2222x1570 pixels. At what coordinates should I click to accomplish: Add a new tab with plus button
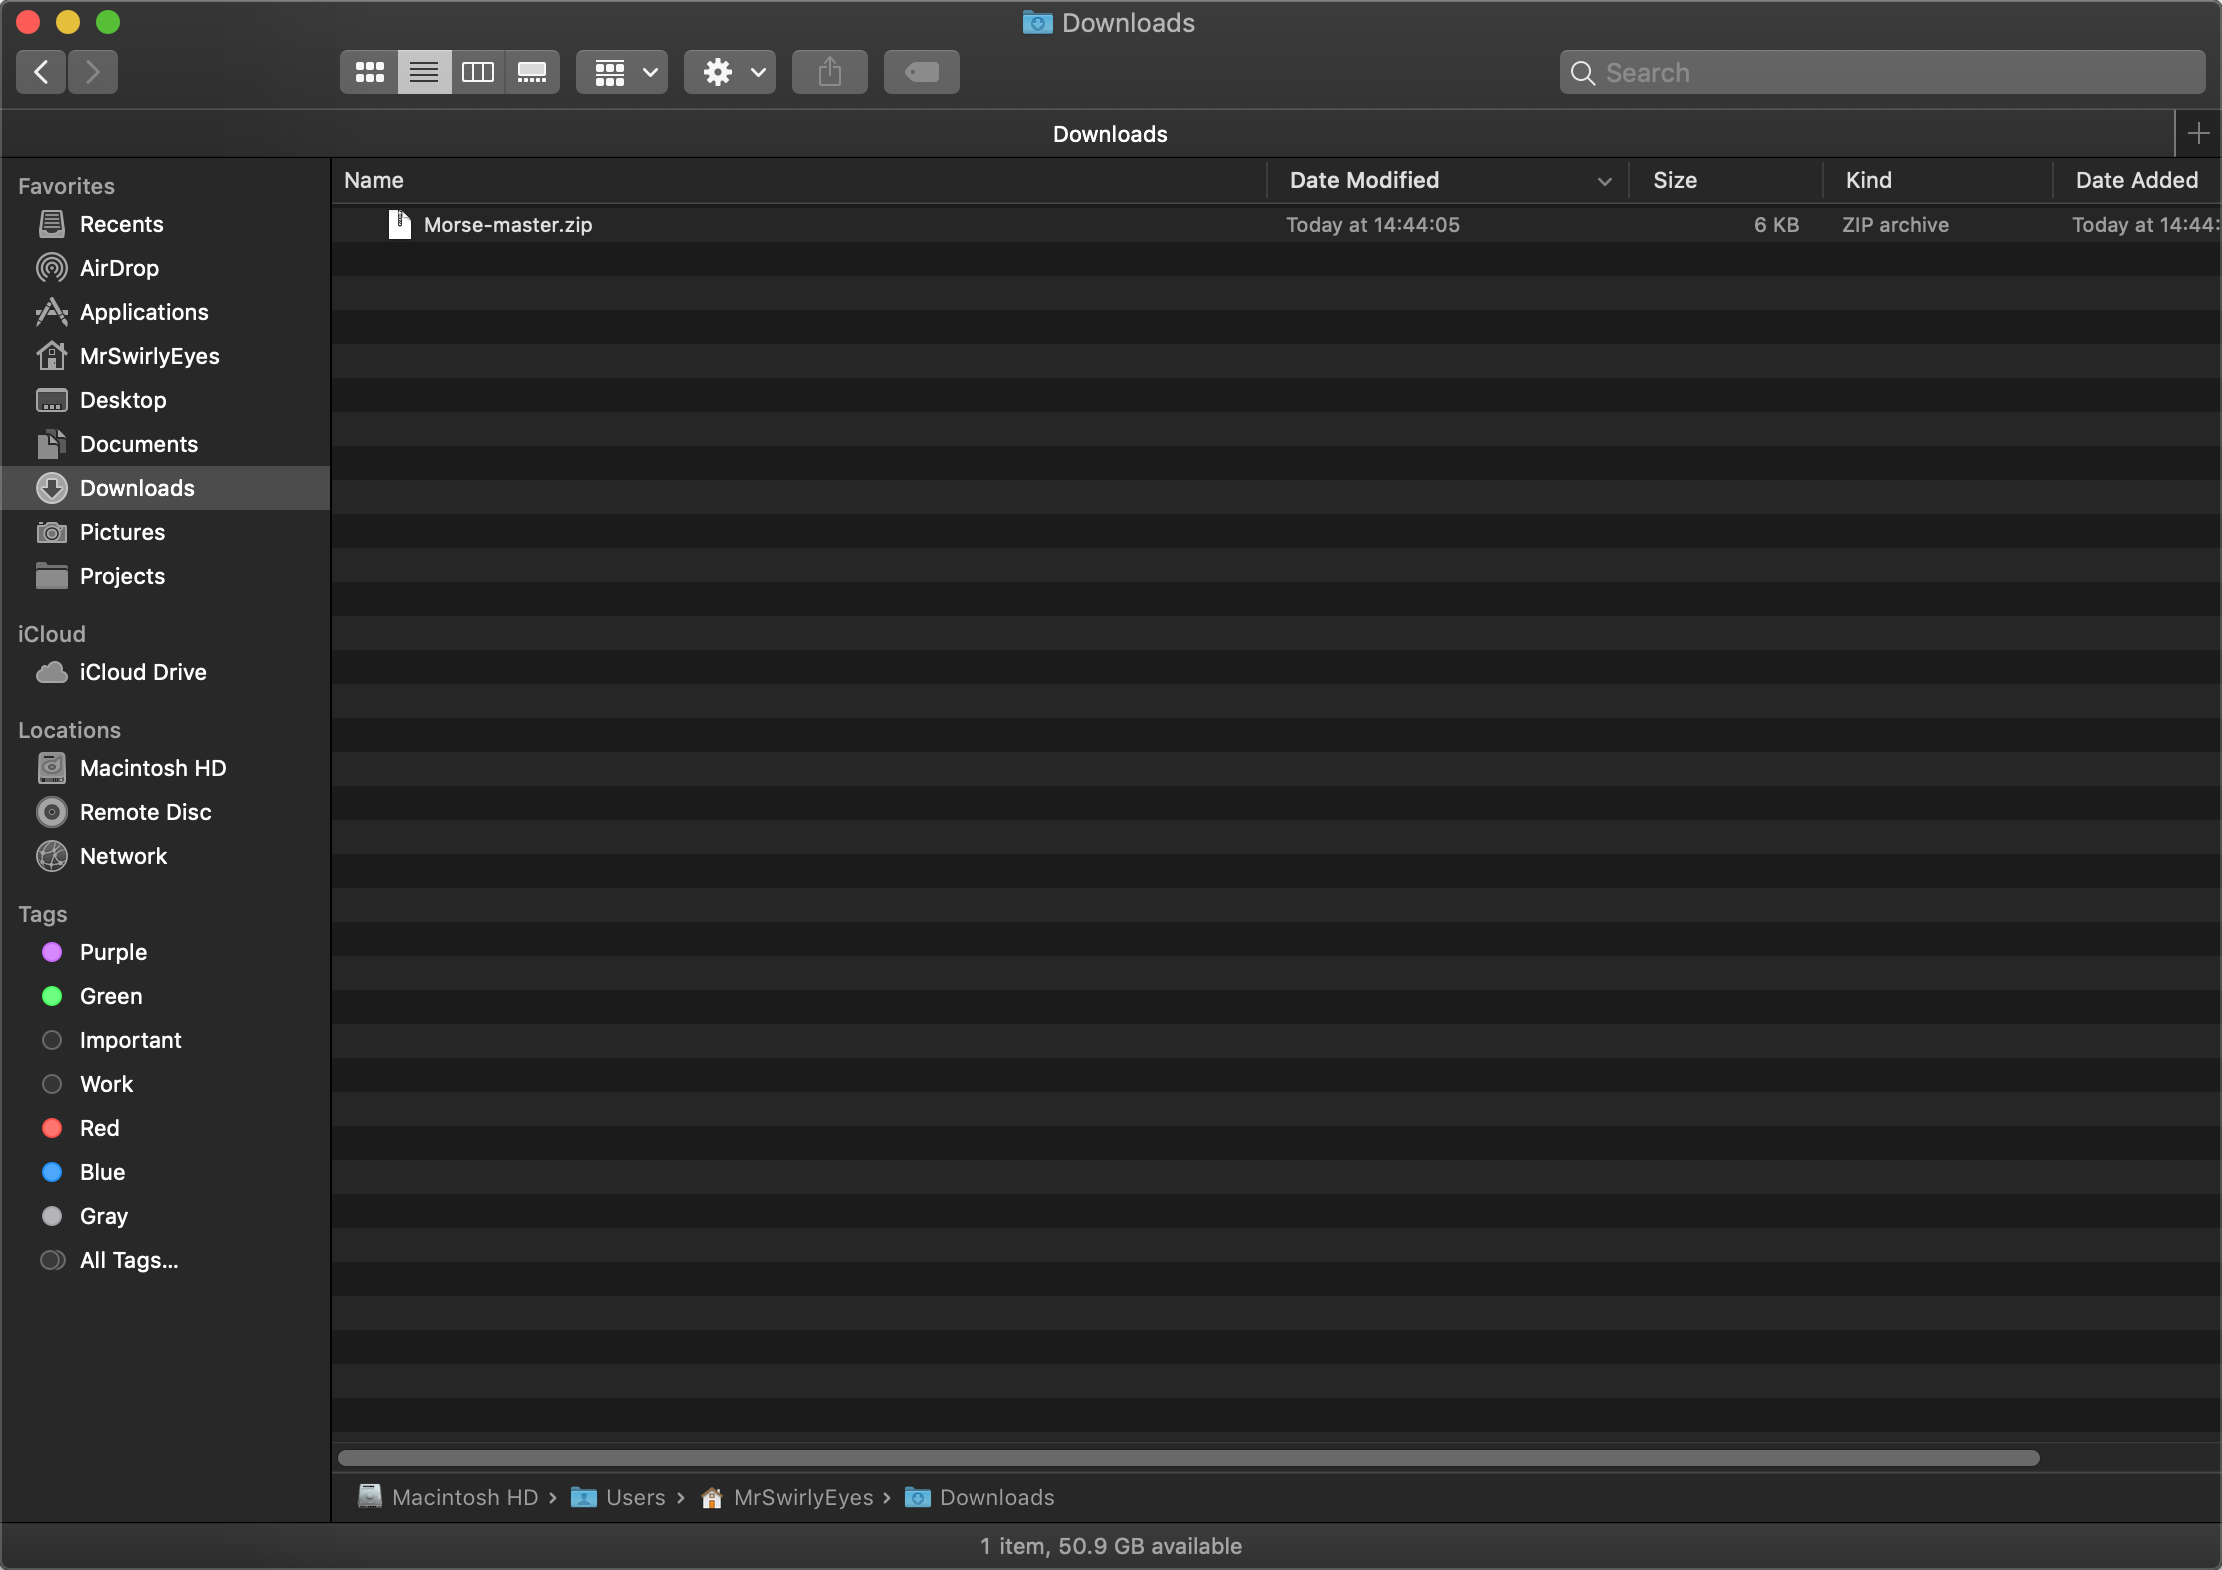click(2198, 133)
